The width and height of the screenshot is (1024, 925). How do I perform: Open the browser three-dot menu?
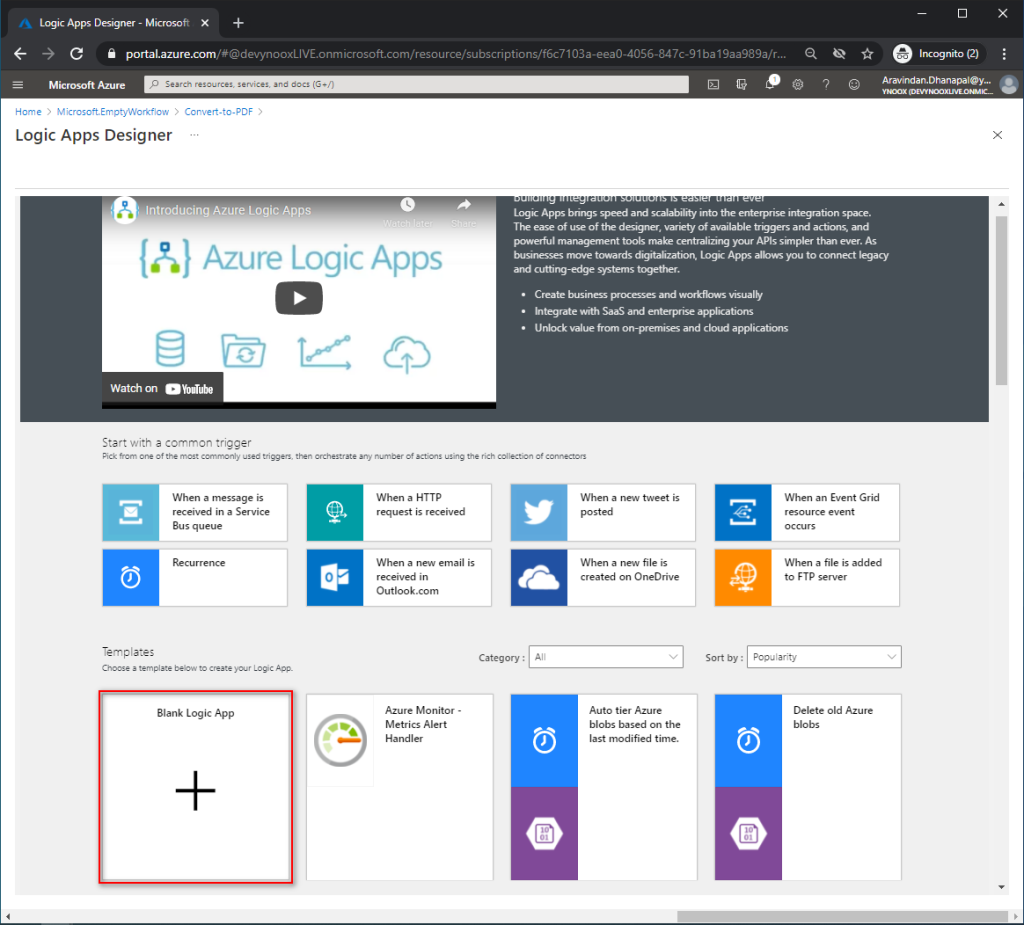pyautogui.click(x=1003, y=53)
